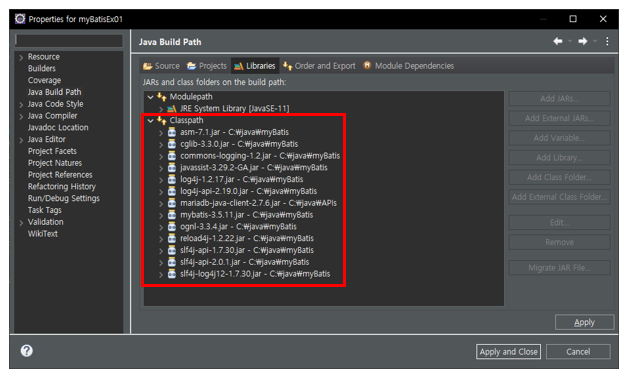Click the Apply button
The width and height of the screenshot is (627, 376).
tap(584, 322)
